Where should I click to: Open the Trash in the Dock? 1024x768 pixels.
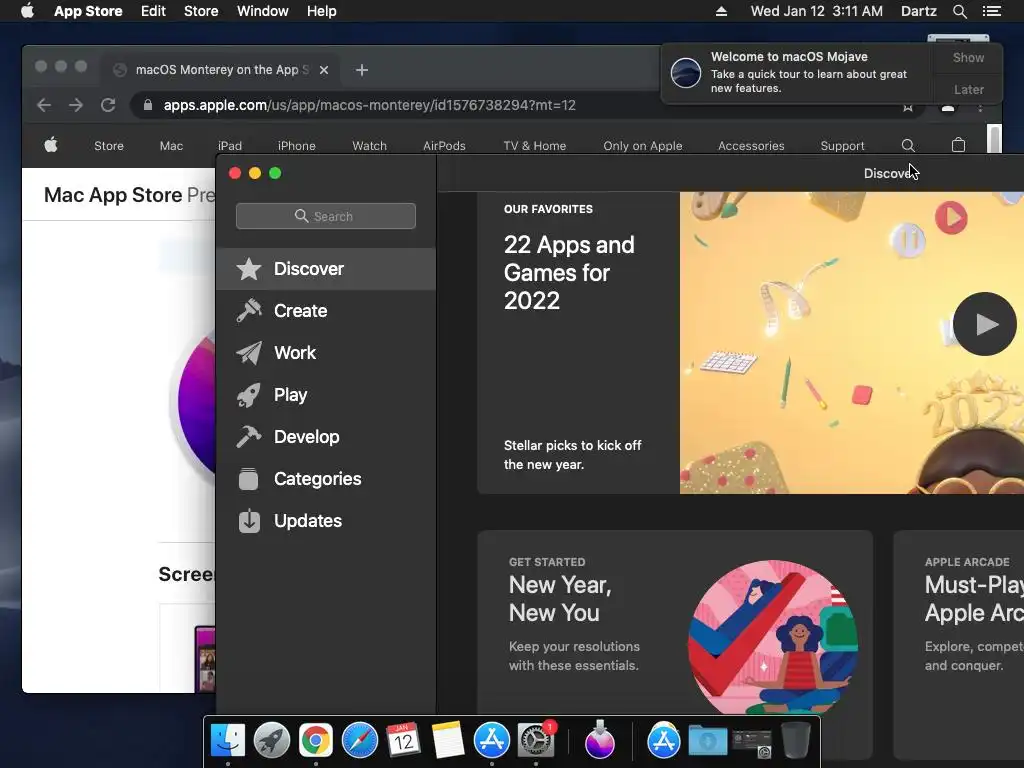point(795,740)
